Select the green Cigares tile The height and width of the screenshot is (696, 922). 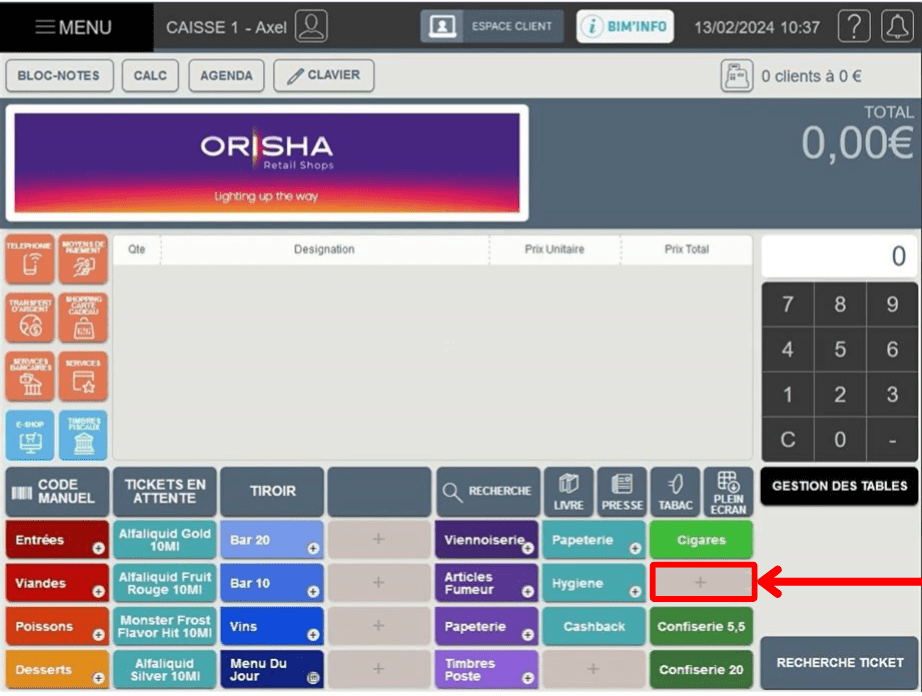point(701,540)
